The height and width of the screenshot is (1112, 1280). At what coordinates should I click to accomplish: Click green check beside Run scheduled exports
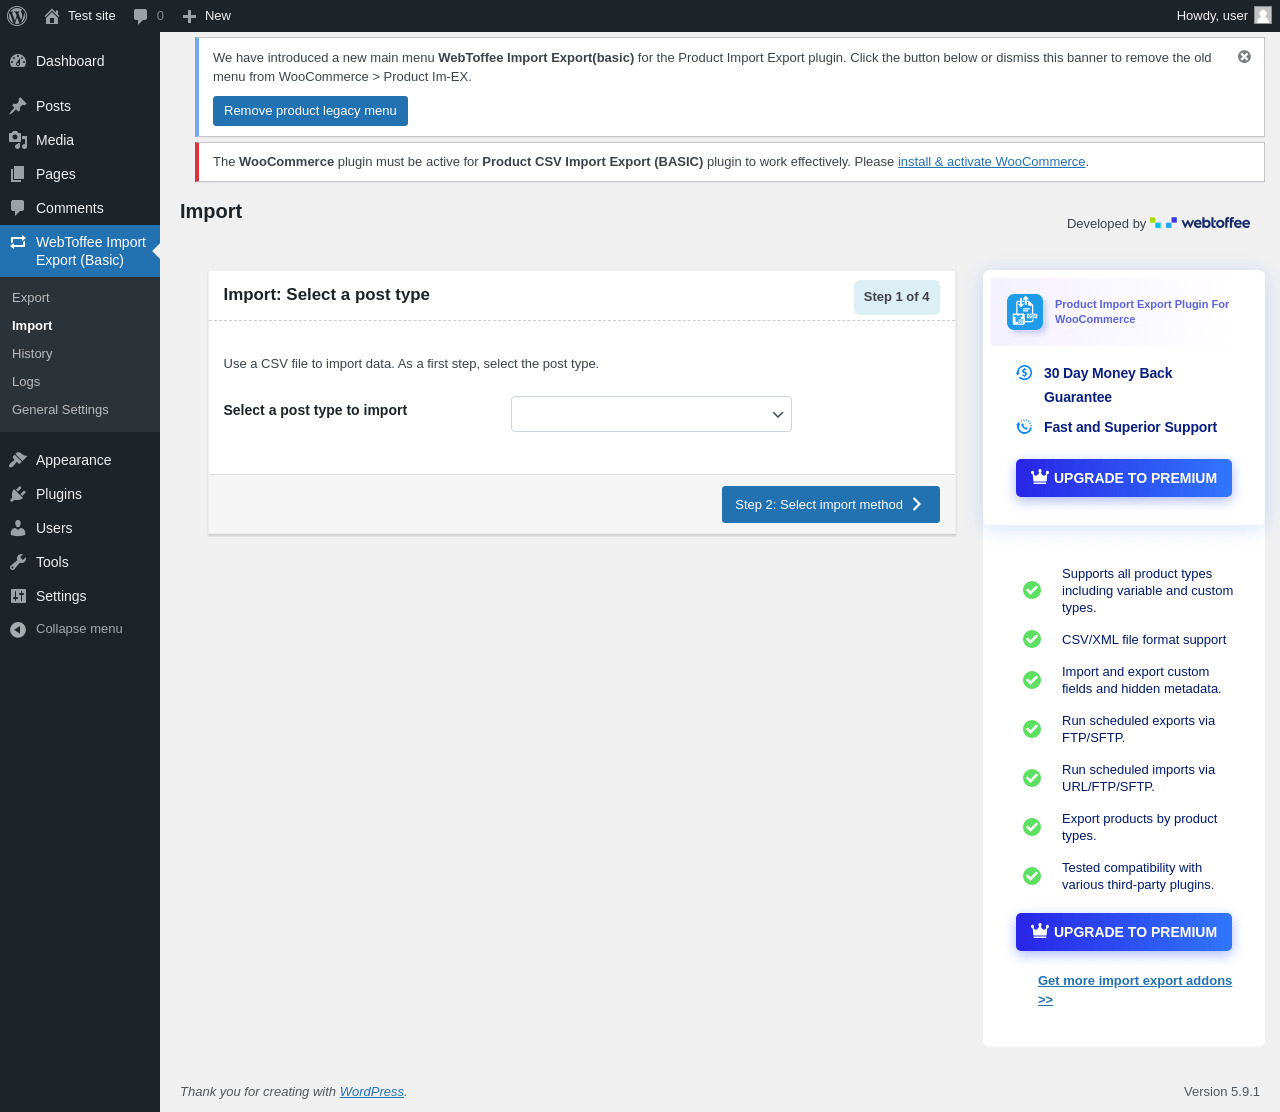click(x=1032, y=729)
